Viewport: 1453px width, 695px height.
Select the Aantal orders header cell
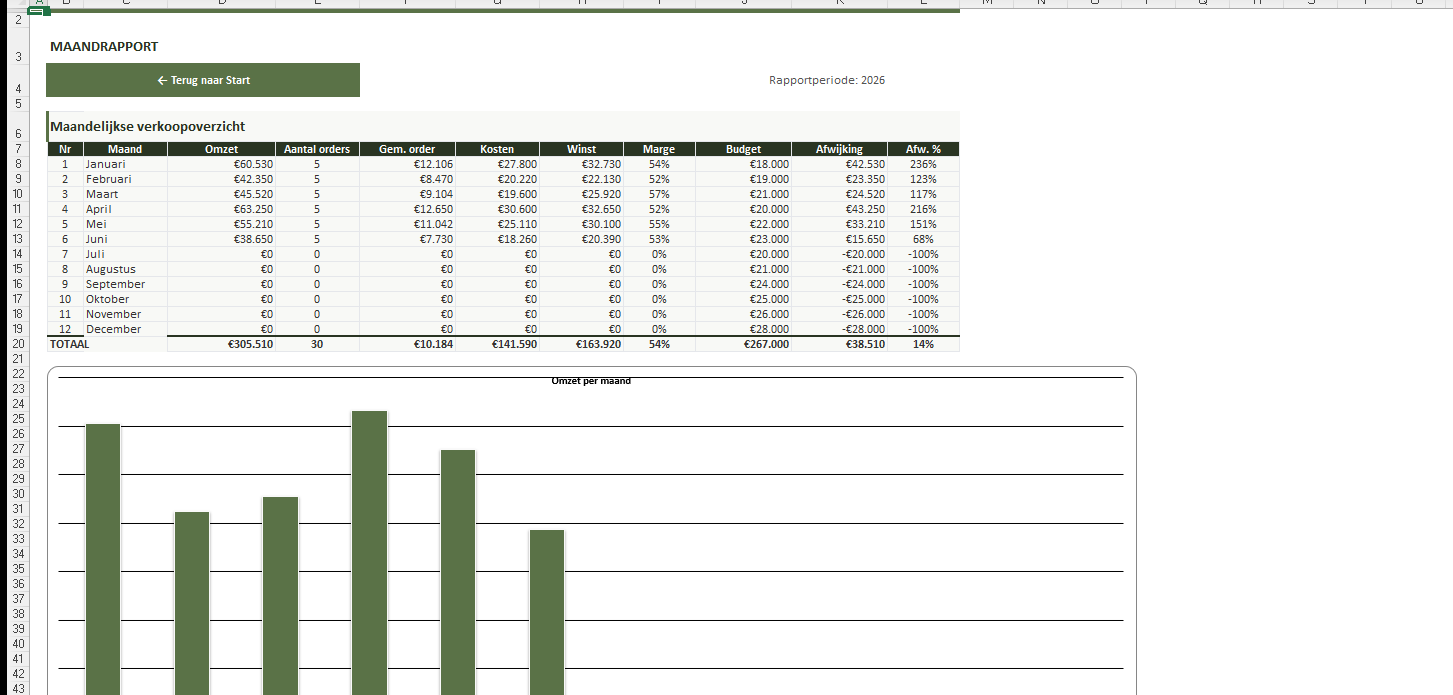pyautogui.click(x=317, y=149)
